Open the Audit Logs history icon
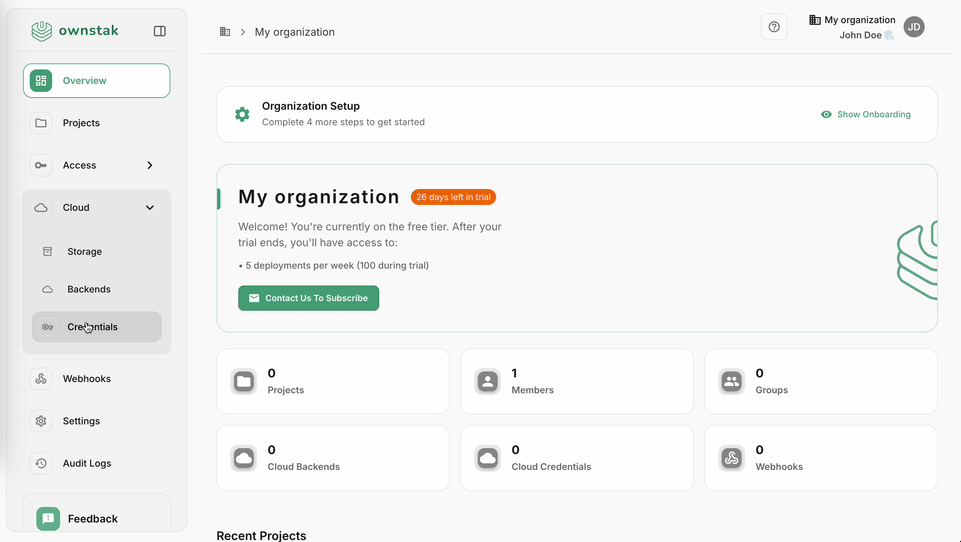Image resolution: width=961 pixels, height=542 pixels. click(x=41, y=463)
